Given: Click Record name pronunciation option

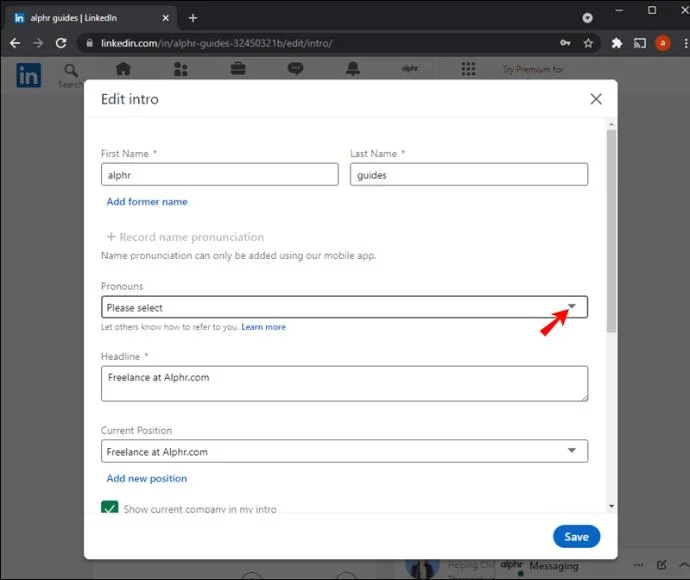Looking at the screenshot, I should pos(185,237).
